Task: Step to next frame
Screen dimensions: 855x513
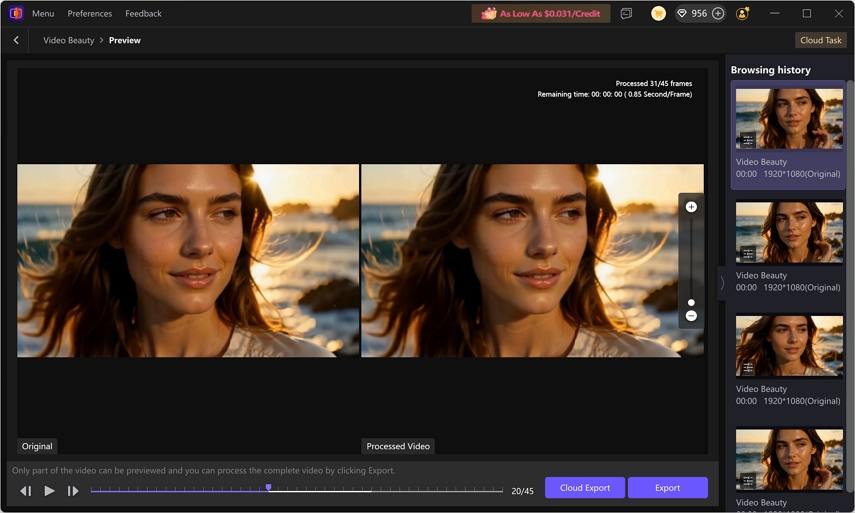Action: click(73, 491)
